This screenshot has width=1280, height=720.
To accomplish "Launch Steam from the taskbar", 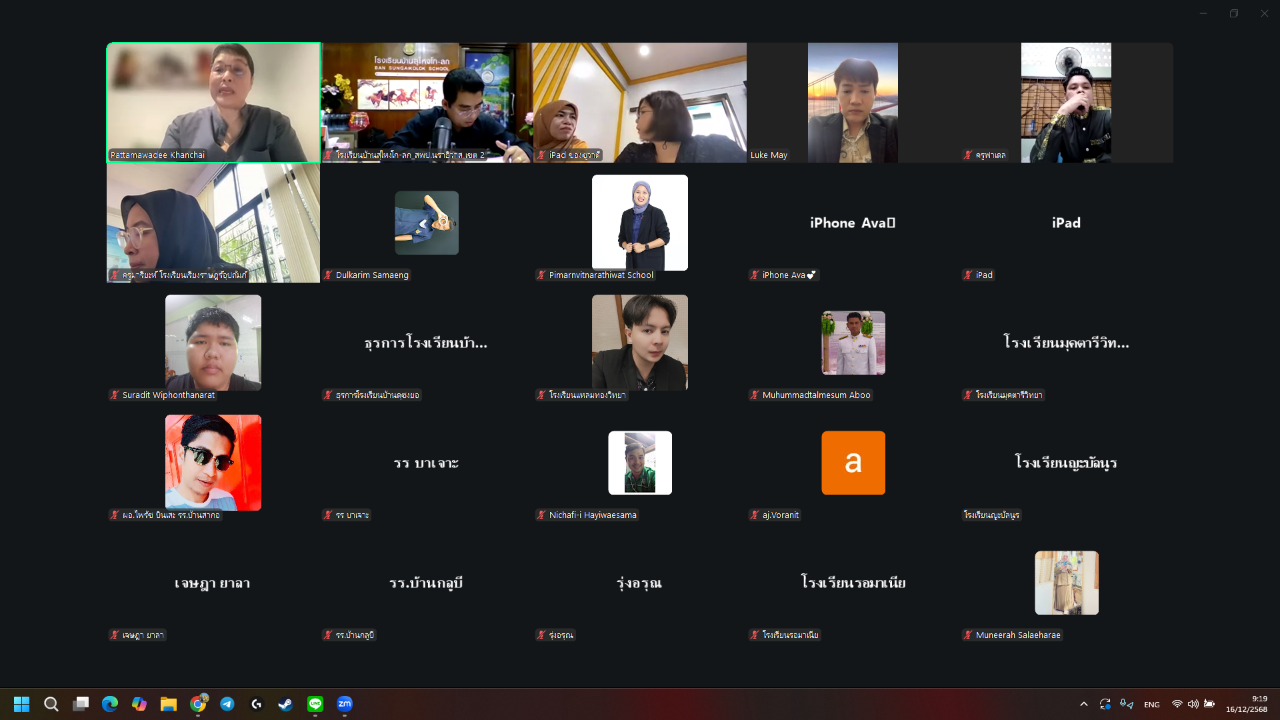I will pyautogui.click(x=286, y=704).
